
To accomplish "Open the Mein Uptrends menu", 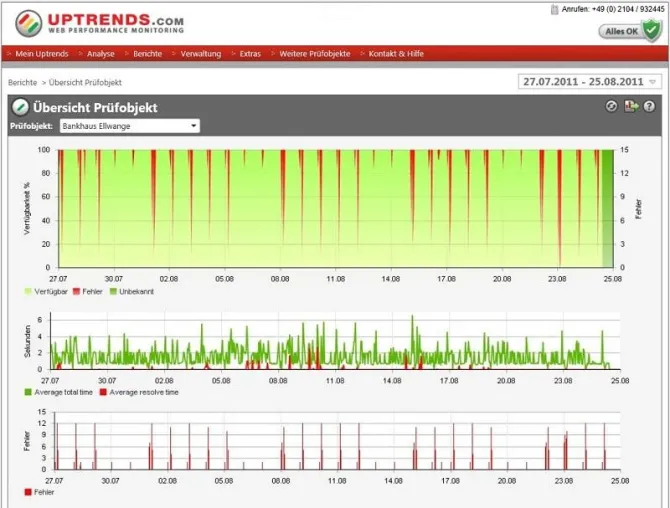I will click(x=42, y=54).
